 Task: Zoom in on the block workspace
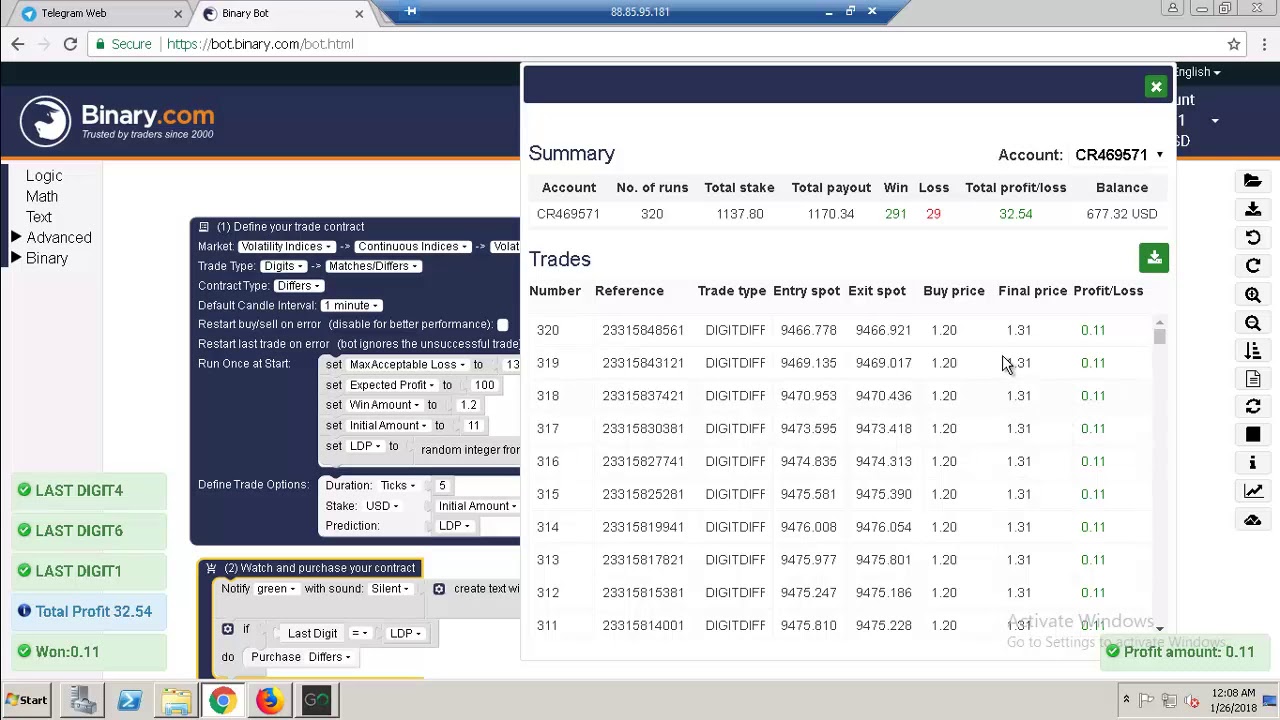[1252, 295]
